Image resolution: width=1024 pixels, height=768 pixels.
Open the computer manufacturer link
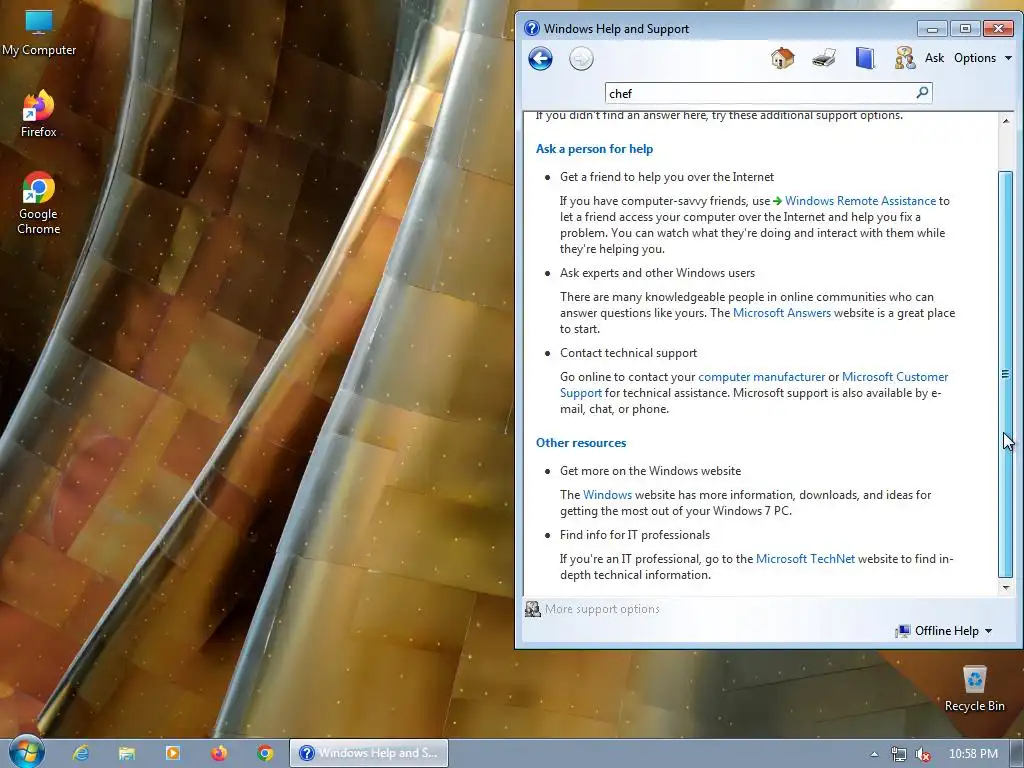pyautogui.click(x=761, y=377)
